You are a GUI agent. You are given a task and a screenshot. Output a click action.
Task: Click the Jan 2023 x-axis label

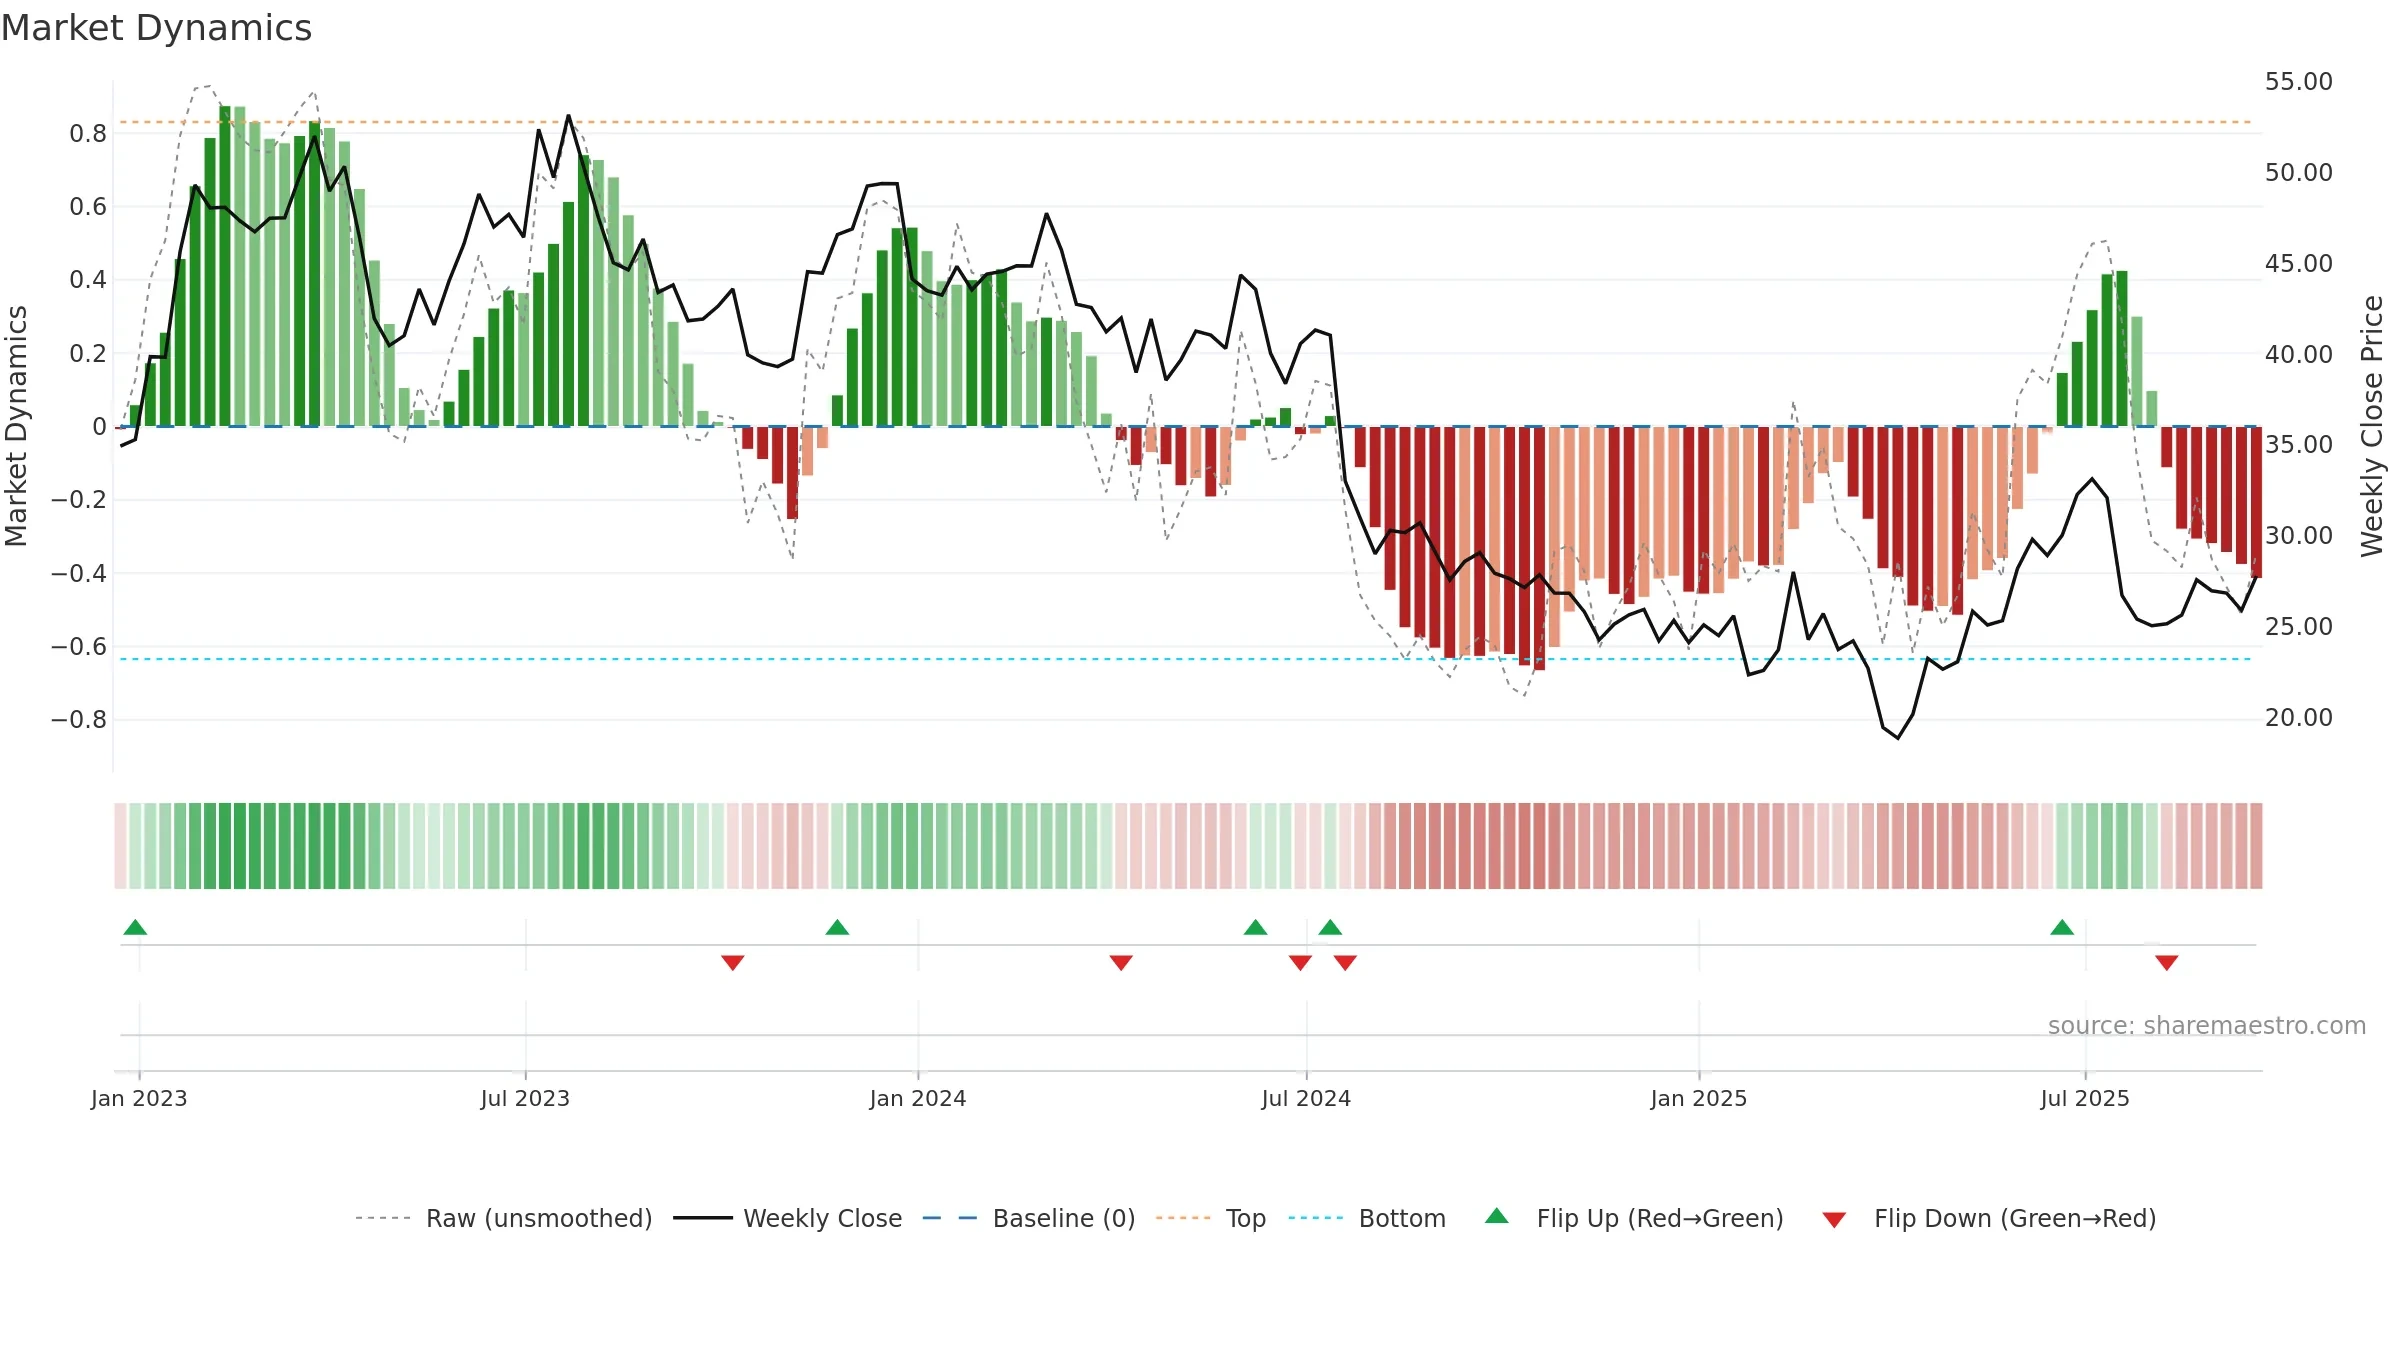(139, 1098)
